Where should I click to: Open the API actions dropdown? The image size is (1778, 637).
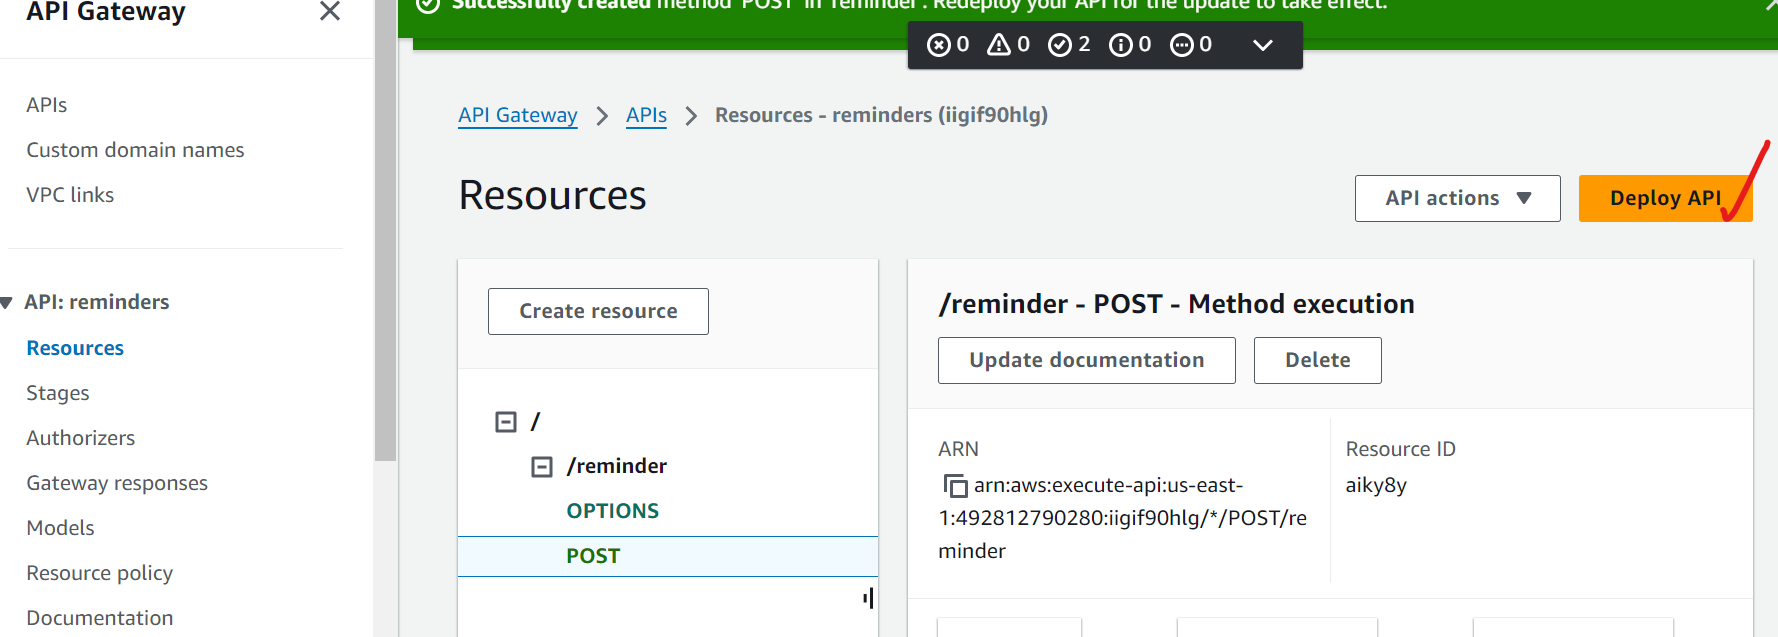pyautogui.click(x=1457, y=198)
